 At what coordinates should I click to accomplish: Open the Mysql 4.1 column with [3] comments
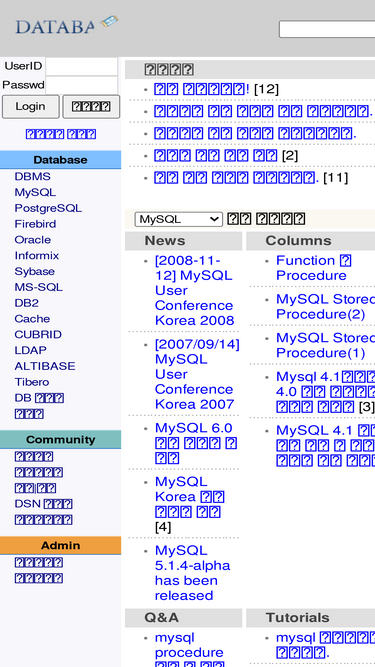325,391
